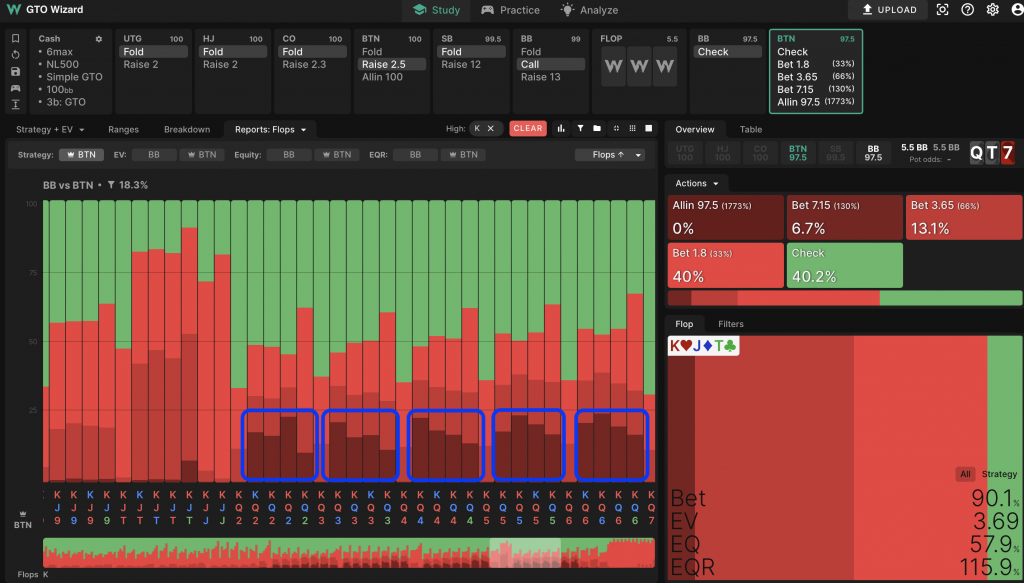Select the Overview tab
Image resolution: width=1024 pixels, height=583 pixels.
[x=695, y=129]
